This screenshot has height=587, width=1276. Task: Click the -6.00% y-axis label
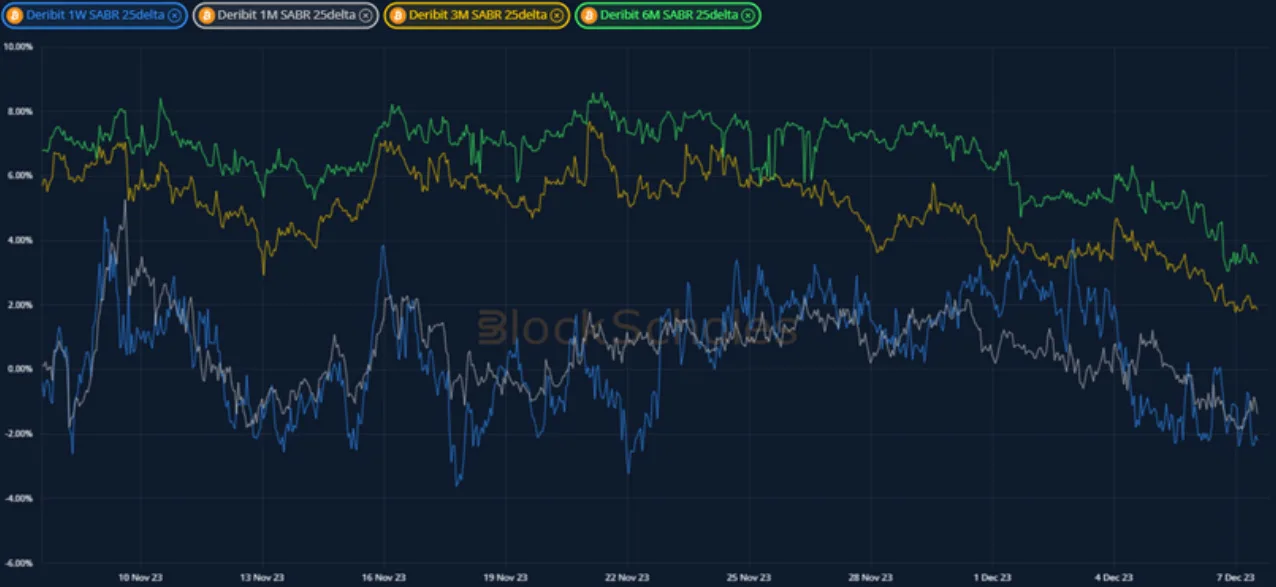[20, 563]
